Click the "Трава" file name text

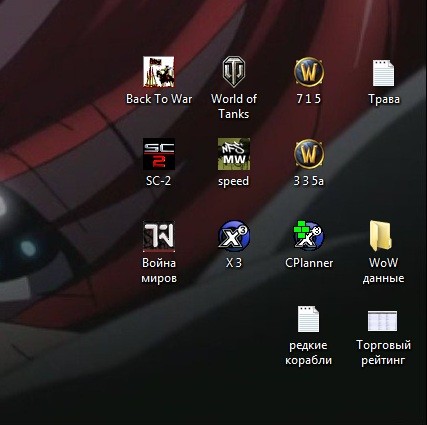(x=384, y=99)
